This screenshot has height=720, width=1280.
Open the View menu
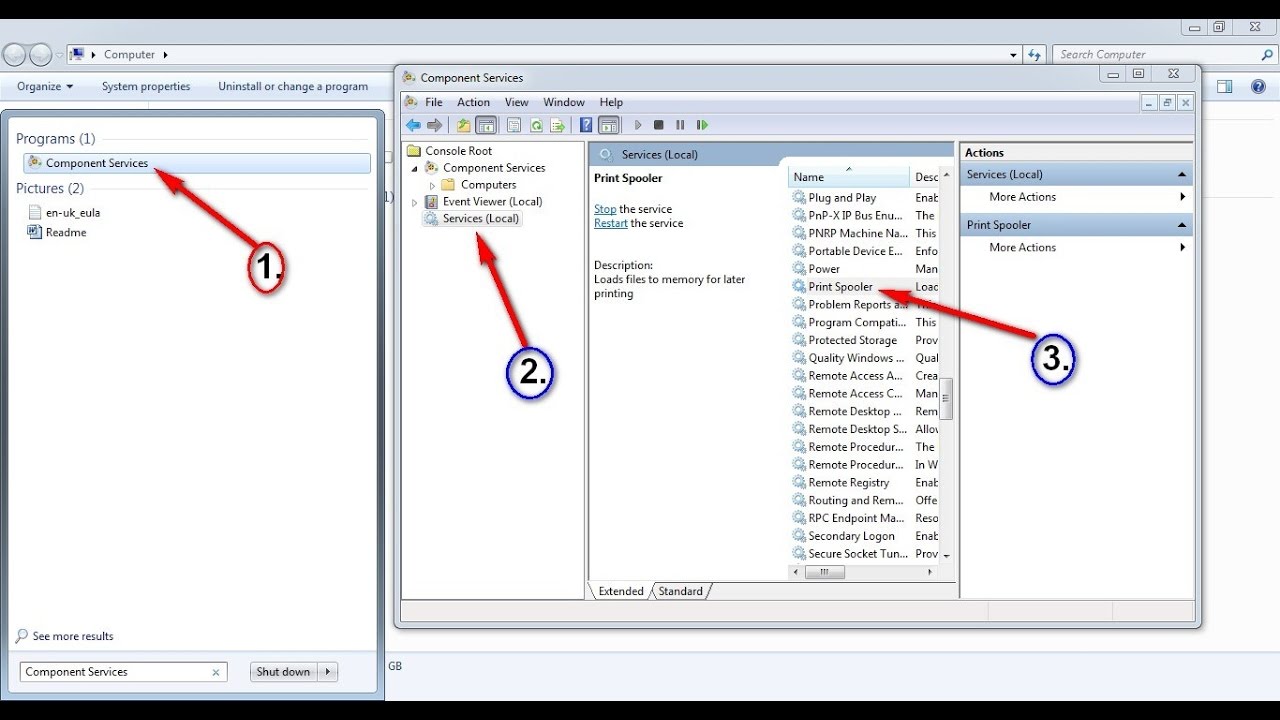[516, 102]
